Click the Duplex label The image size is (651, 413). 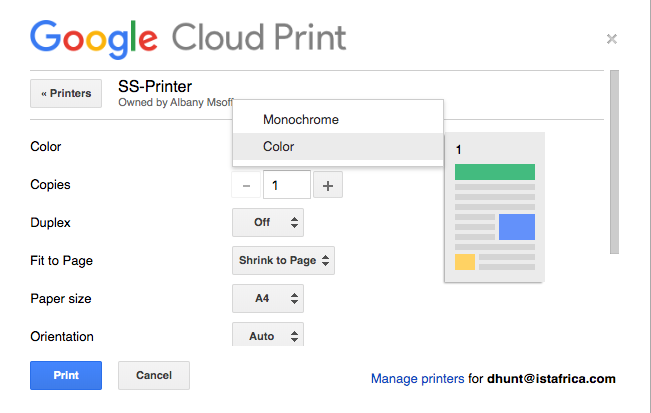(50, 222)
